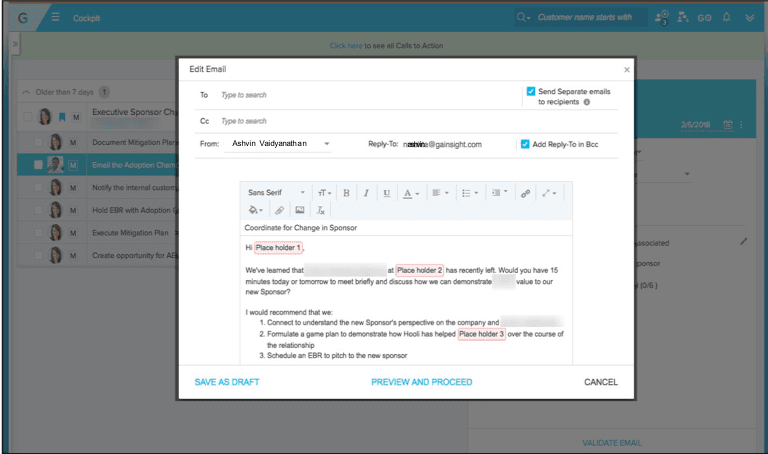Check the Email the Adoption task checkbox
Viewport: 768px width, 454px height.
[38, 164]
